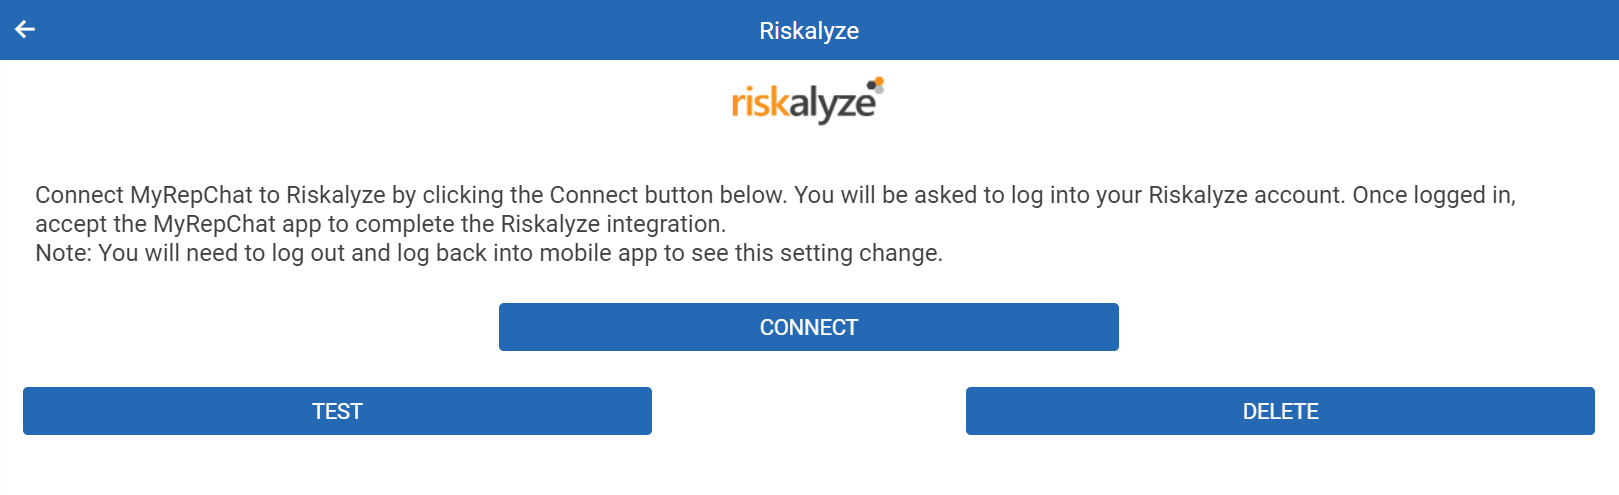Image resolution: width=1619 pixels, height=495 pixels.
Task: Click the 'Note:' line about logging out
Action: 488,253
